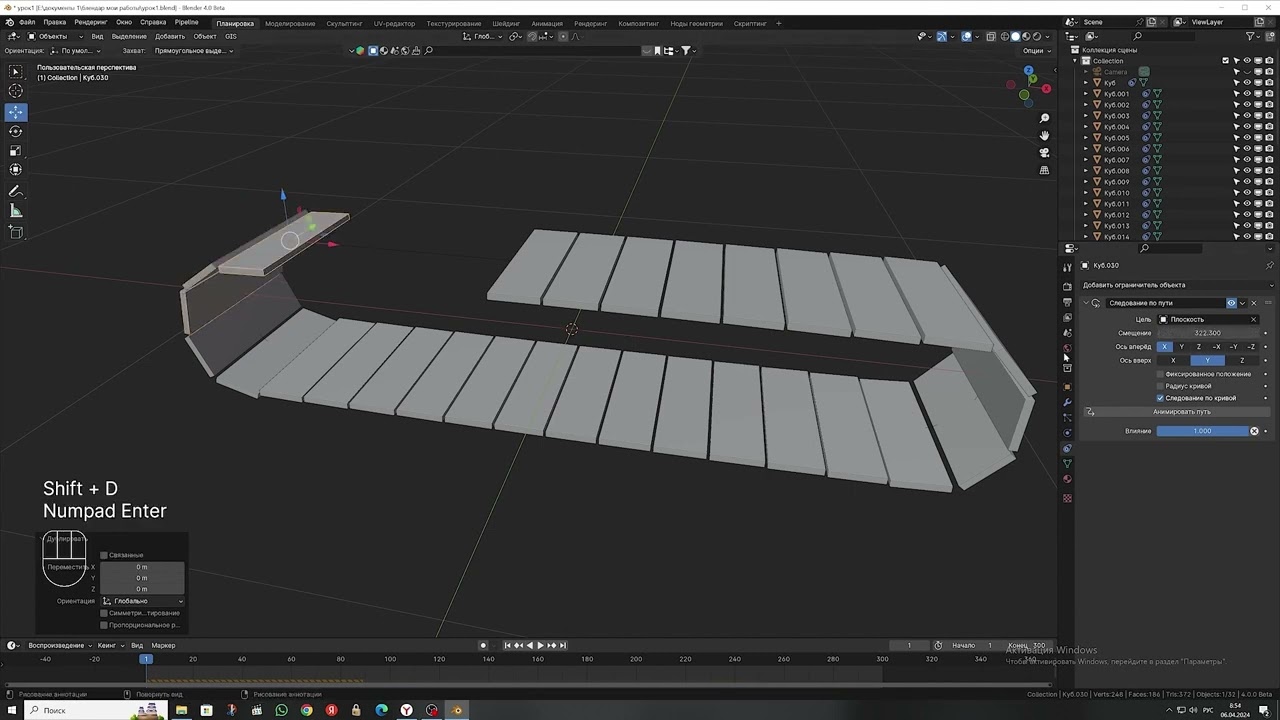The height and width of the screenshot is (720, 1280).
Task: Expand Куб.002 in the outliner
Action: 1086,105
